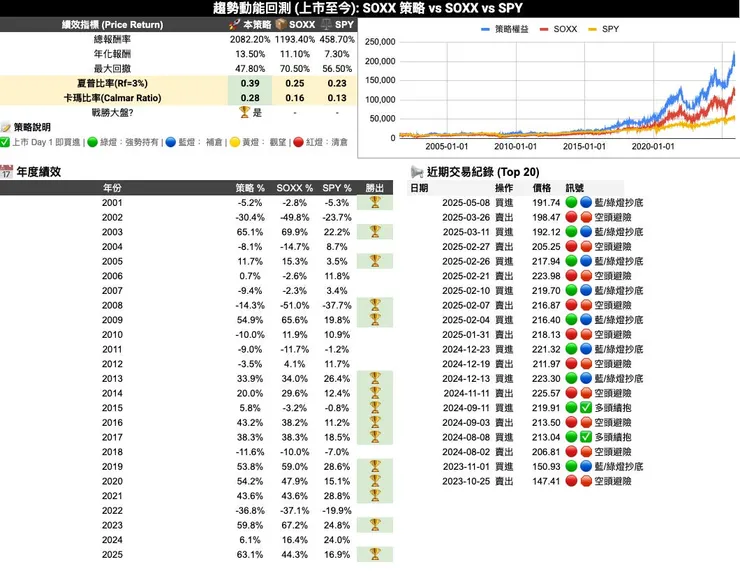Click the calendar icon beside 年度績效
The width and height of the screenshot is (740, 571).
pos(7,171)
